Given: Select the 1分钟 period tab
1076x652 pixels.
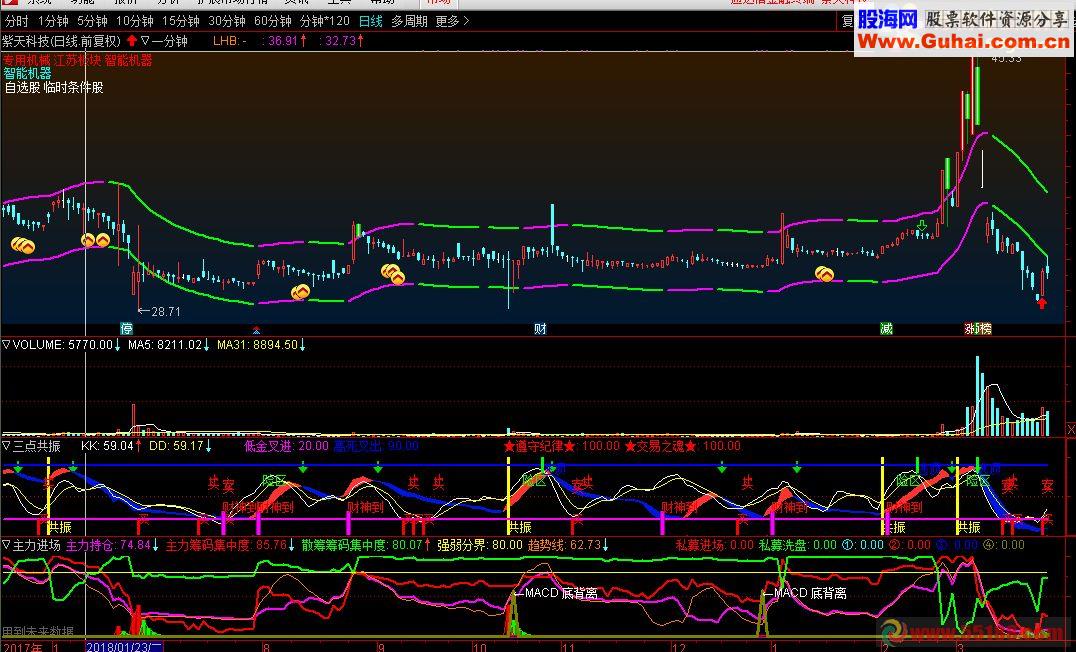Looking at the screenshot, I should 53,21.
